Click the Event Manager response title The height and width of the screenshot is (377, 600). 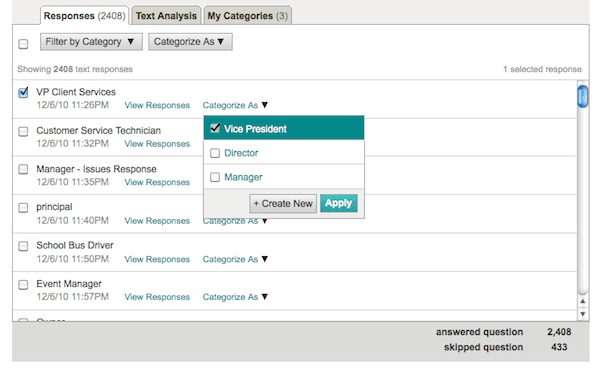click(69, 284)
